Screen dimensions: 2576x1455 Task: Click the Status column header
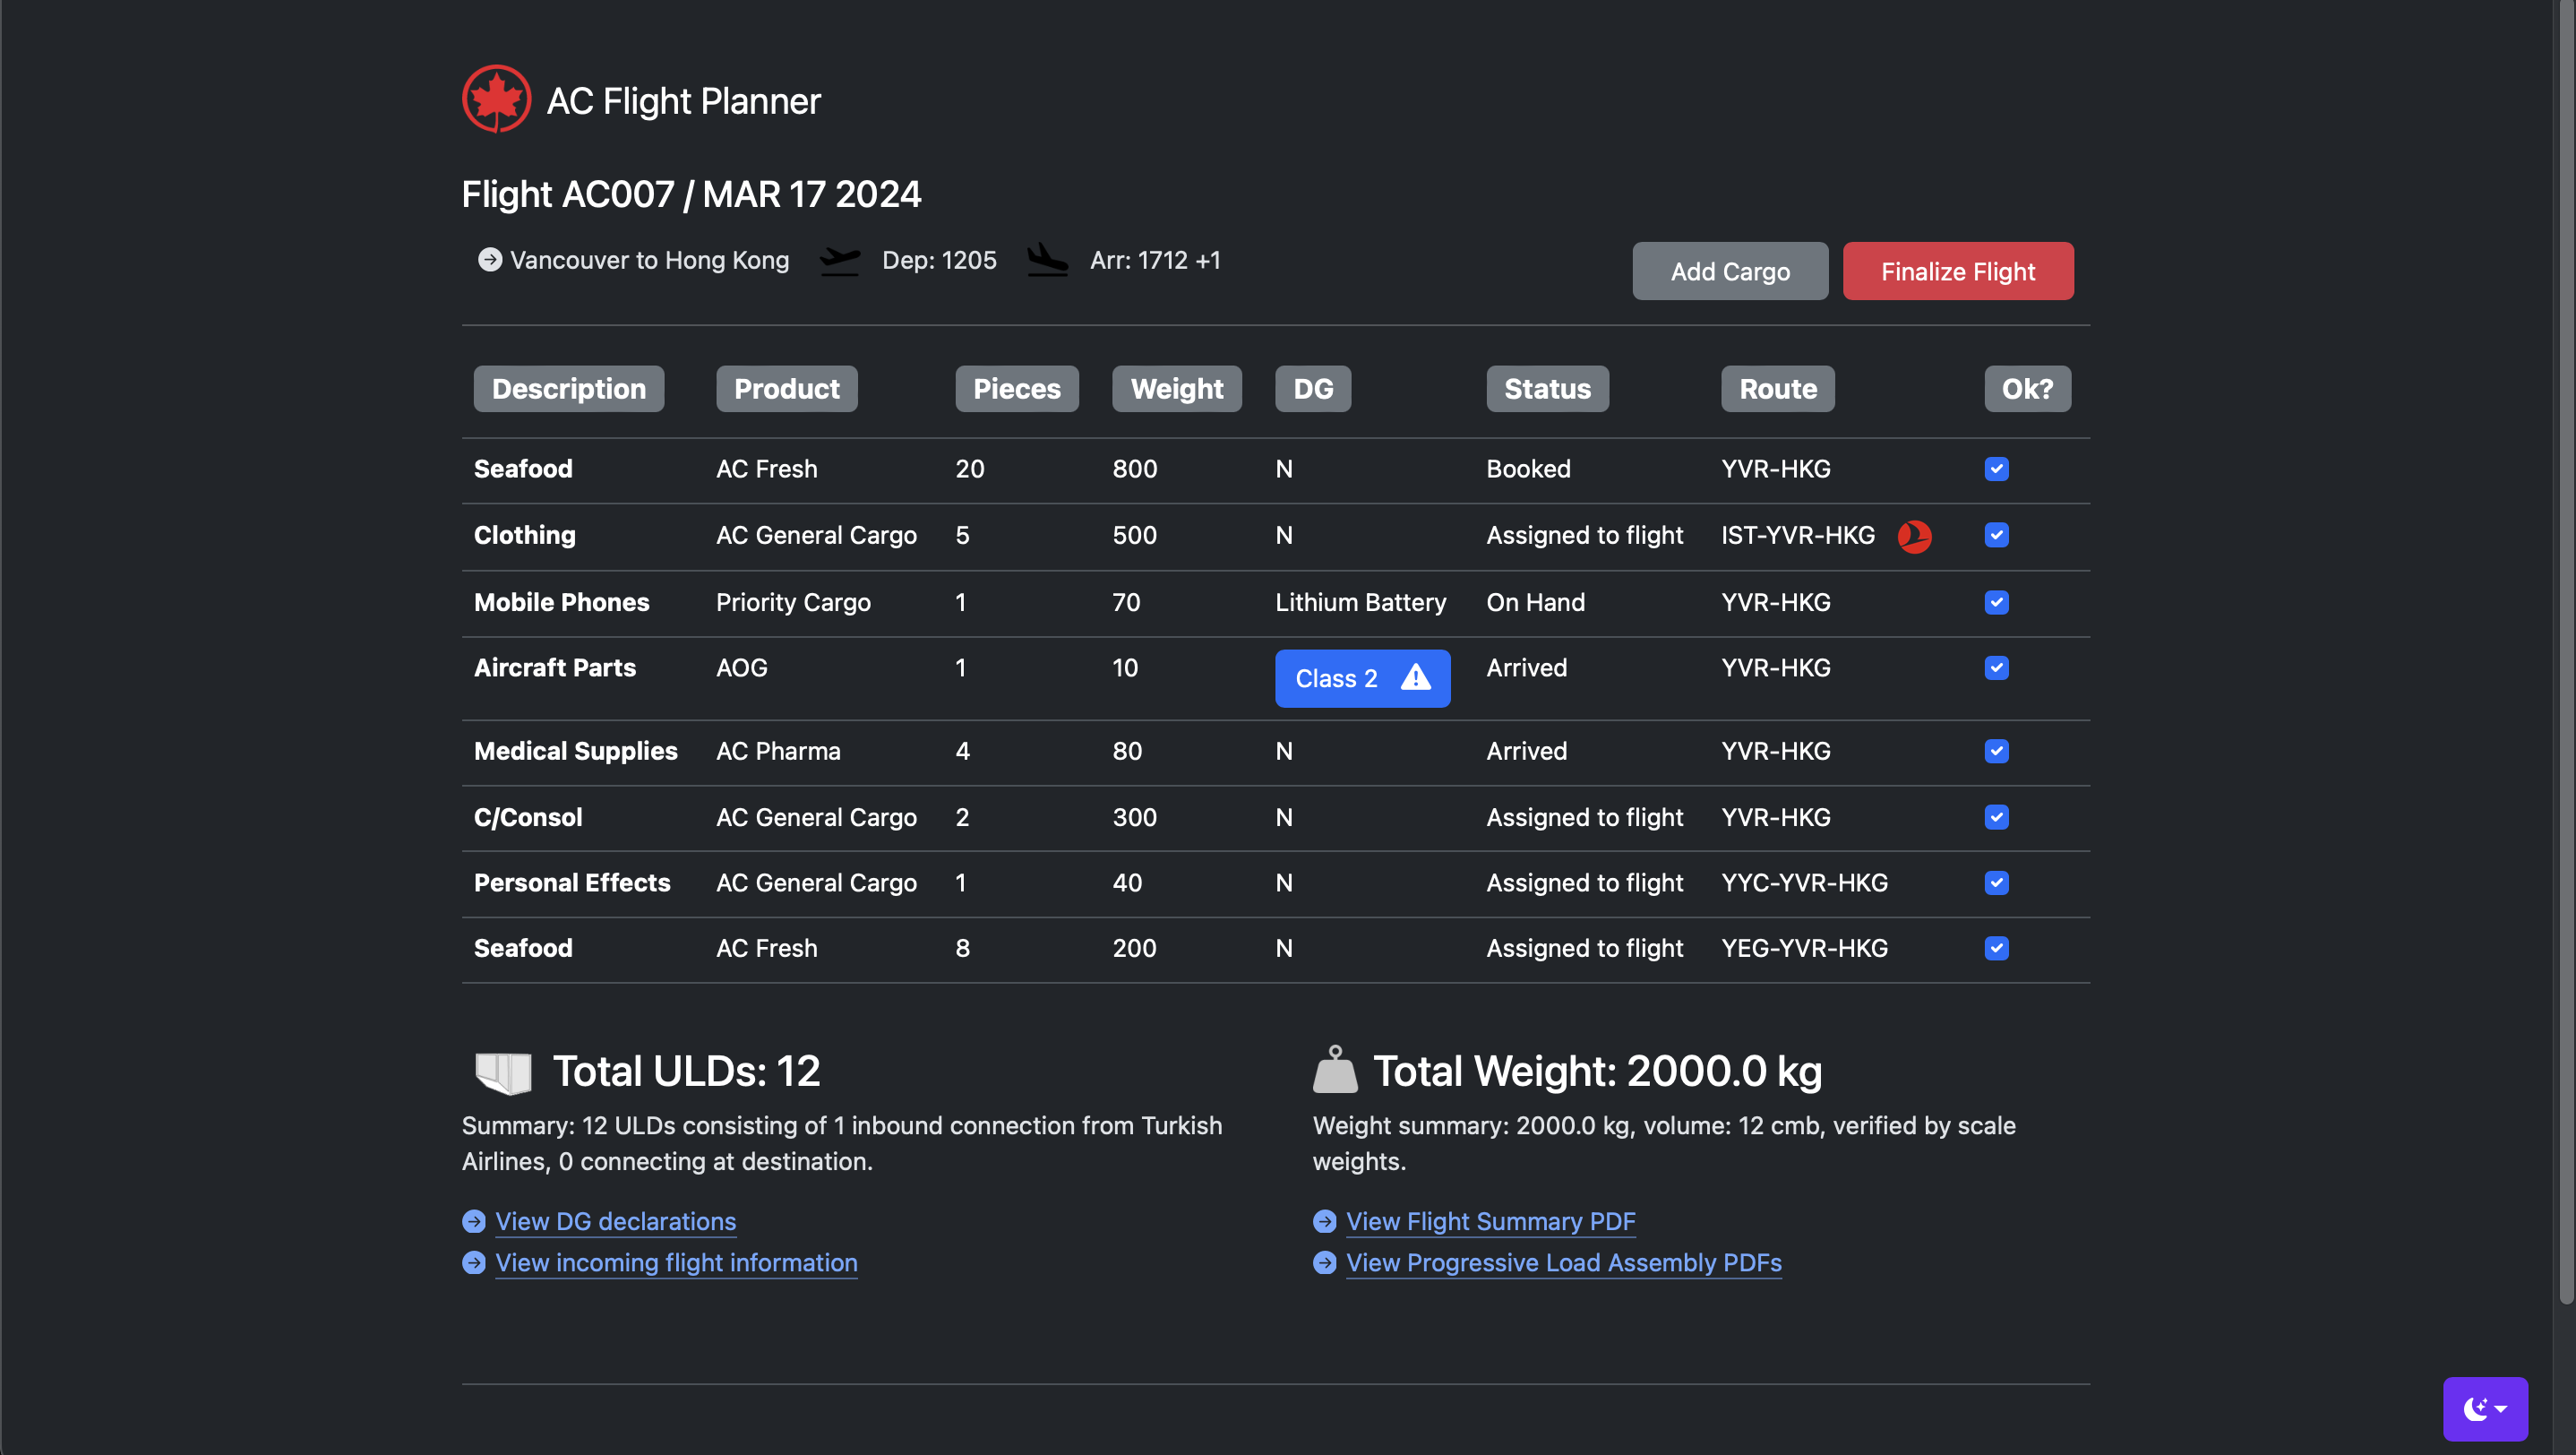(1546, 389)
